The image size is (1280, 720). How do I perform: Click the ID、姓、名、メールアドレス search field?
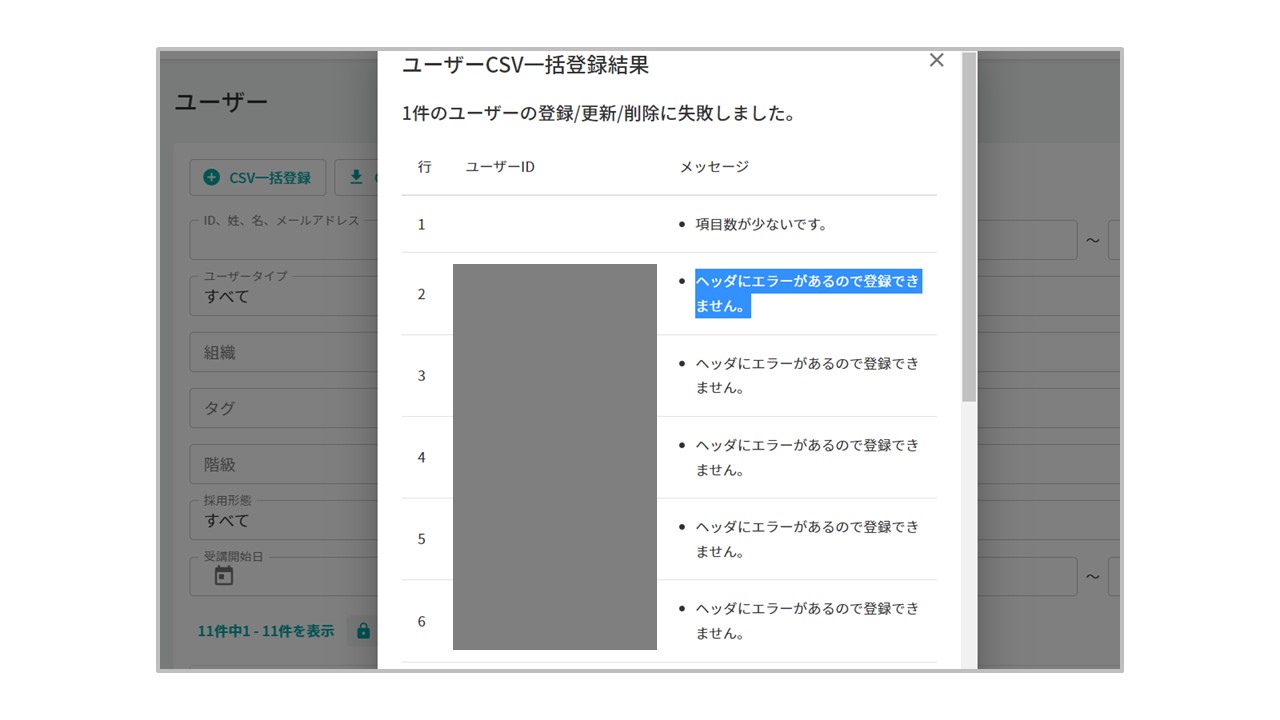coord(283,240)
